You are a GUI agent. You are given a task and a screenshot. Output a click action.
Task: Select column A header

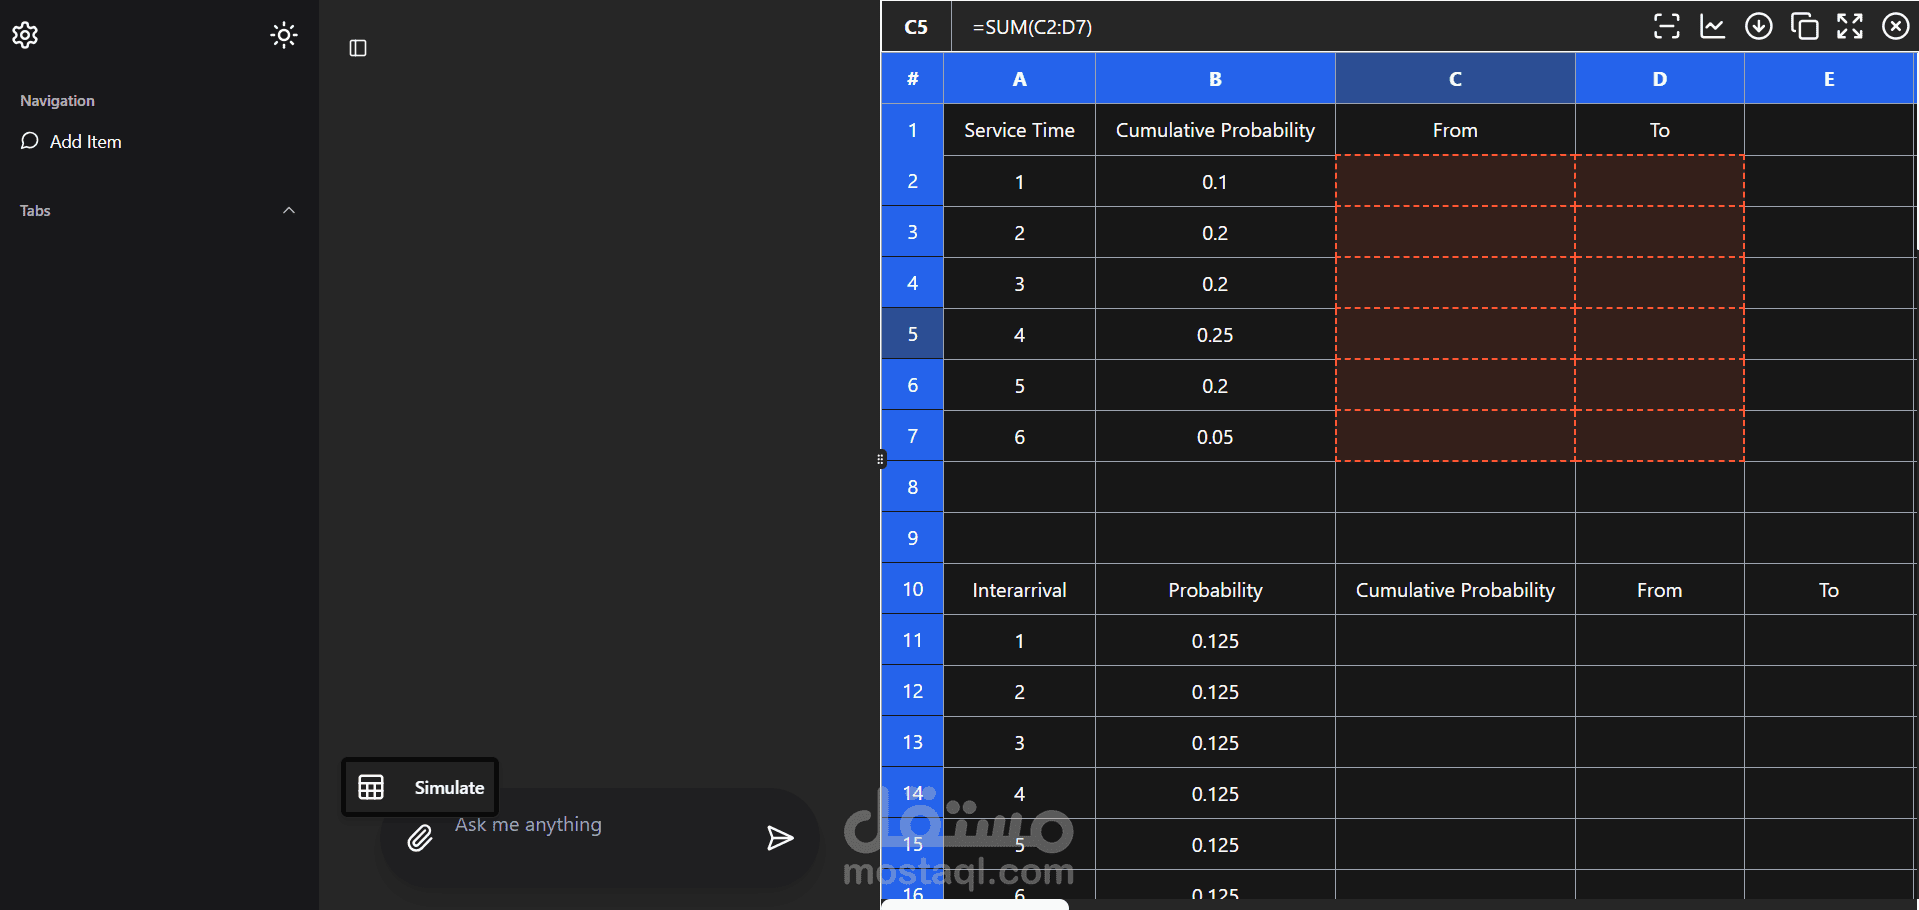coord(1019,79)
